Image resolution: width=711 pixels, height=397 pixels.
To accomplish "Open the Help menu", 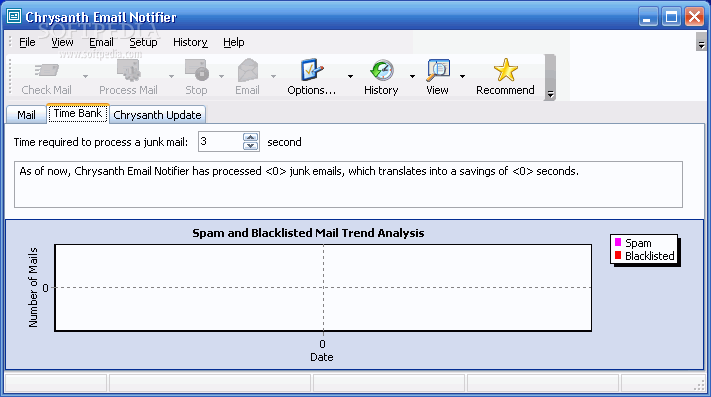I will click(x=234, y=42).
